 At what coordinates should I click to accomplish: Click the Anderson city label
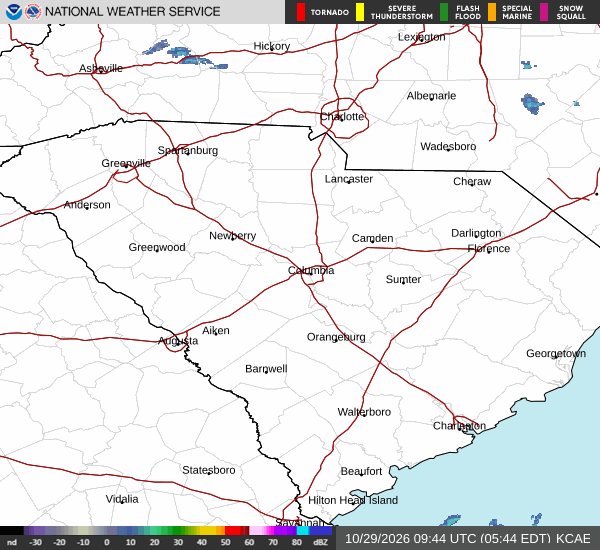tap(87, 205)
